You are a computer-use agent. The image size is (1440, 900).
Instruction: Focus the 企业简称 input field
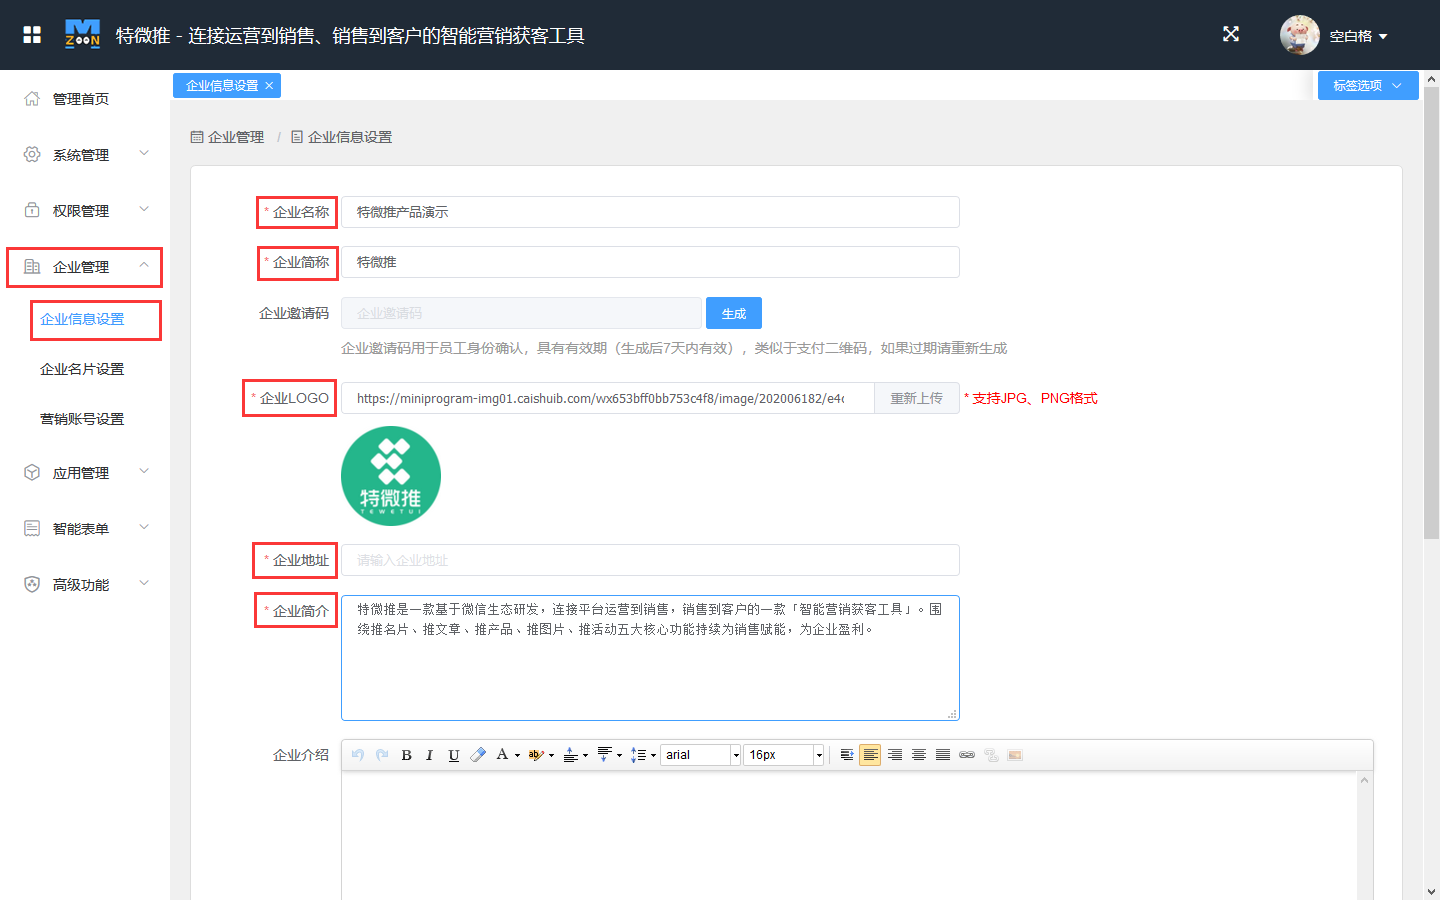(650, 262)
